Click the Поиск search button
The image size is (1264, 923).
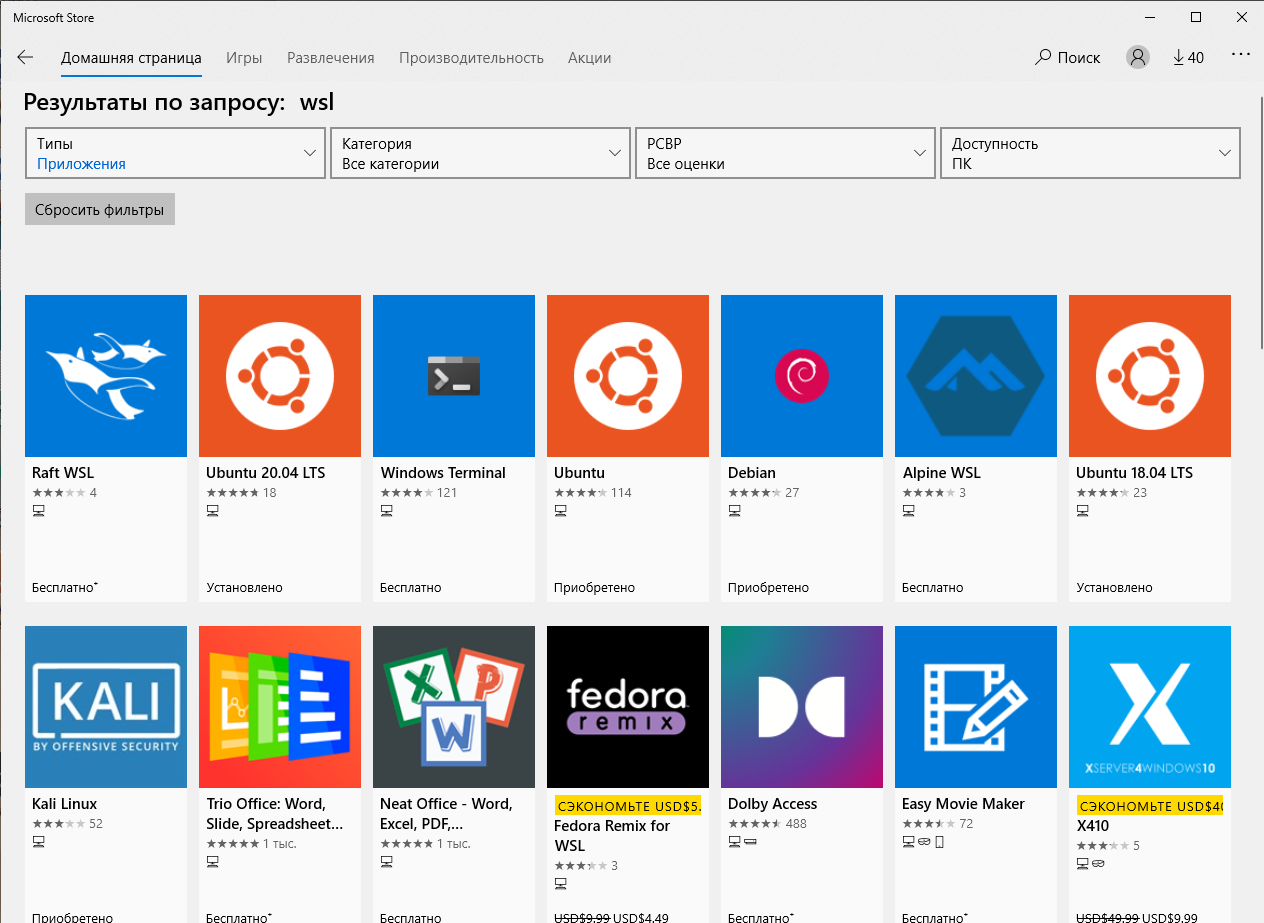1068,58
